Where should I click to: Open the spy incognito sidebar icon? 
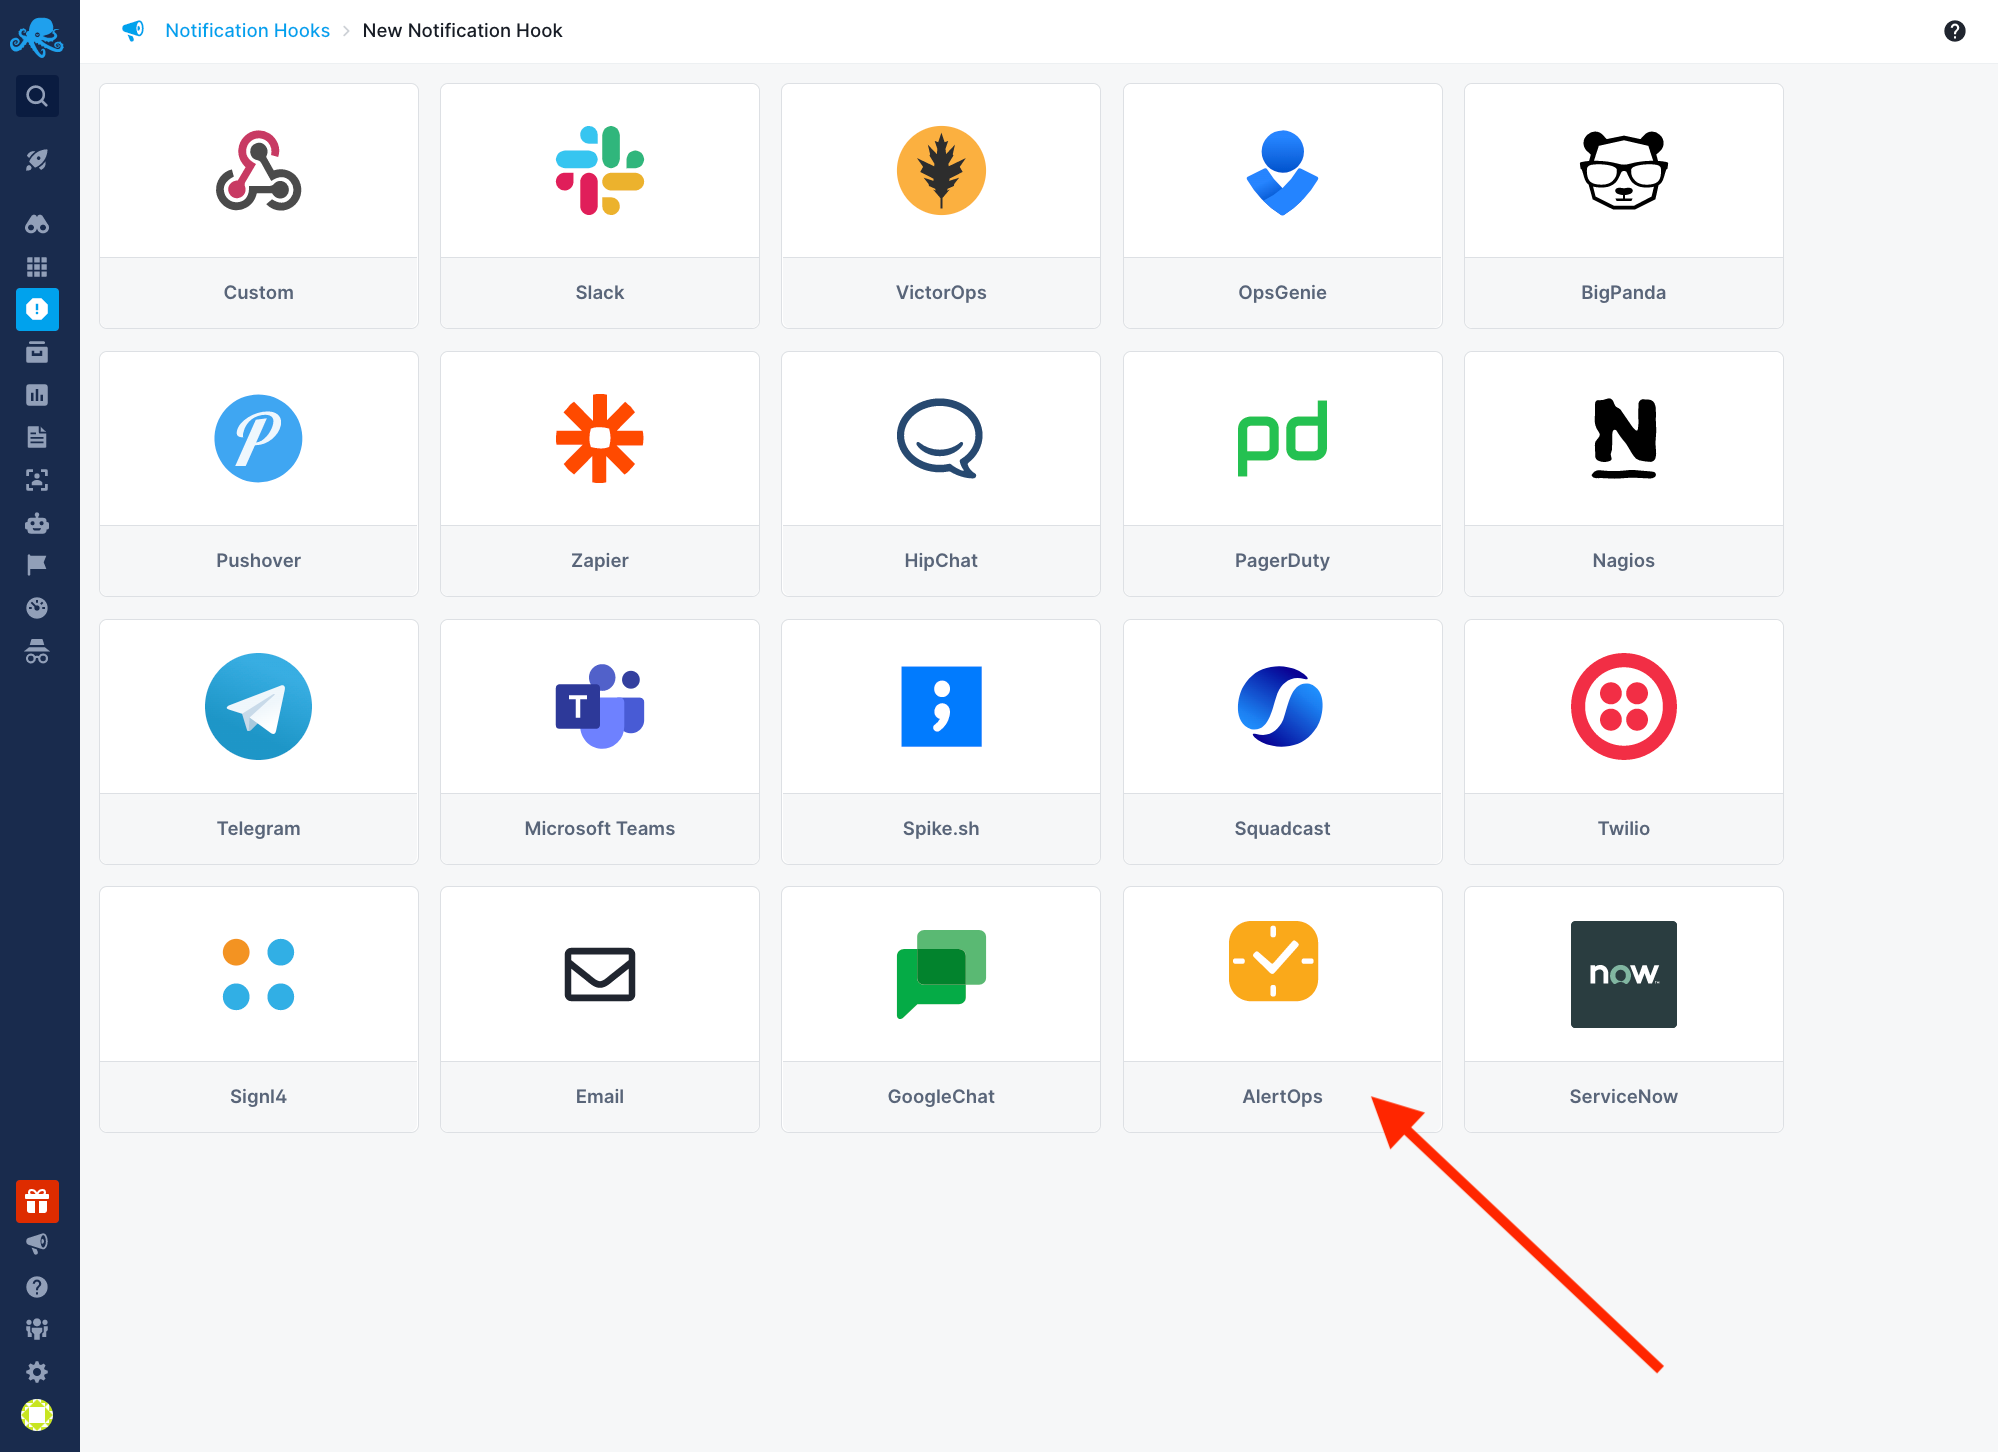[37, 651]
